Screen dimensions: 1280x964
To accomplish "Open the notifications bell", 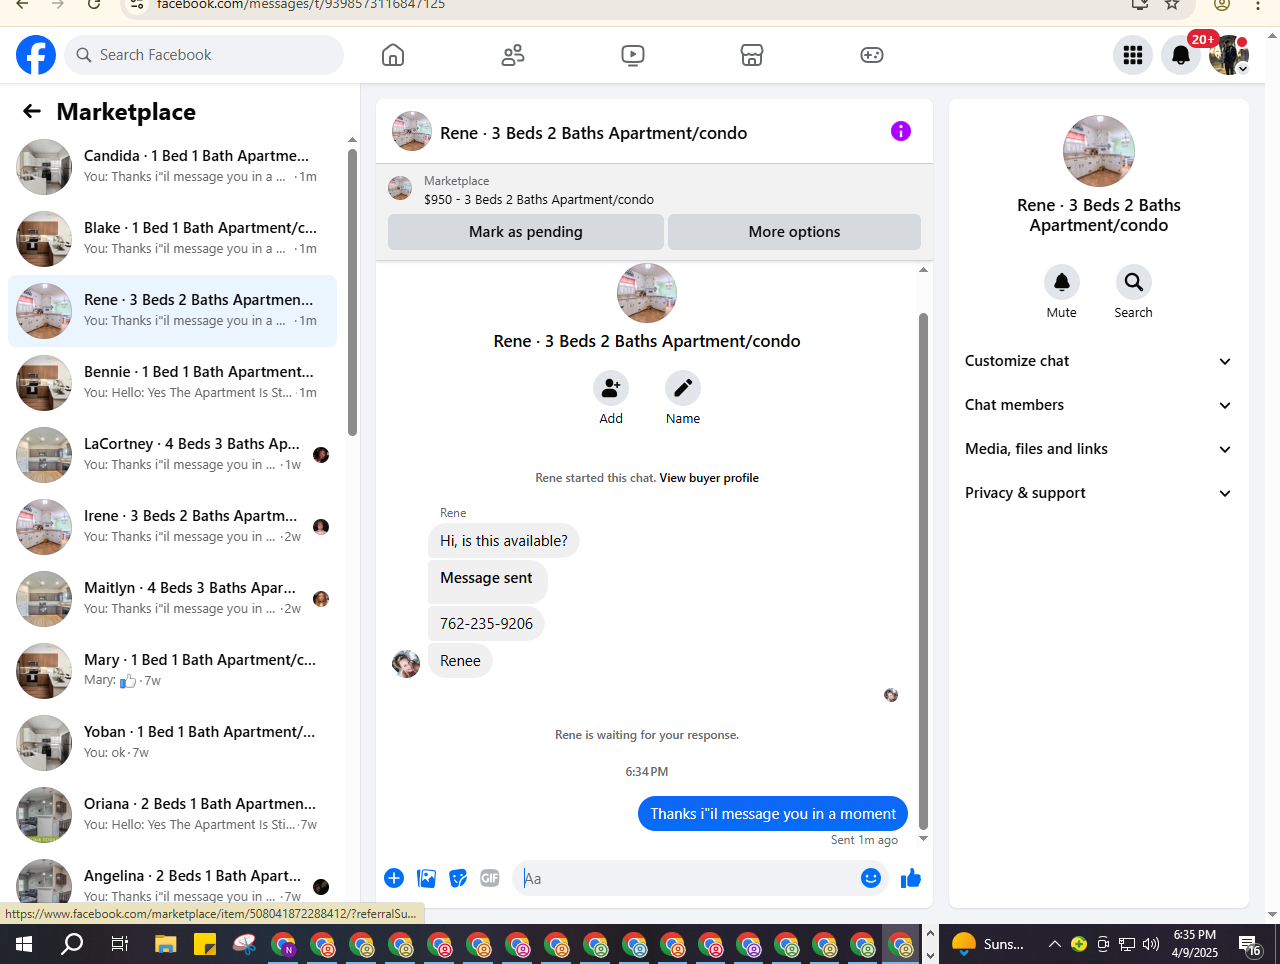I will (1181, 55).
